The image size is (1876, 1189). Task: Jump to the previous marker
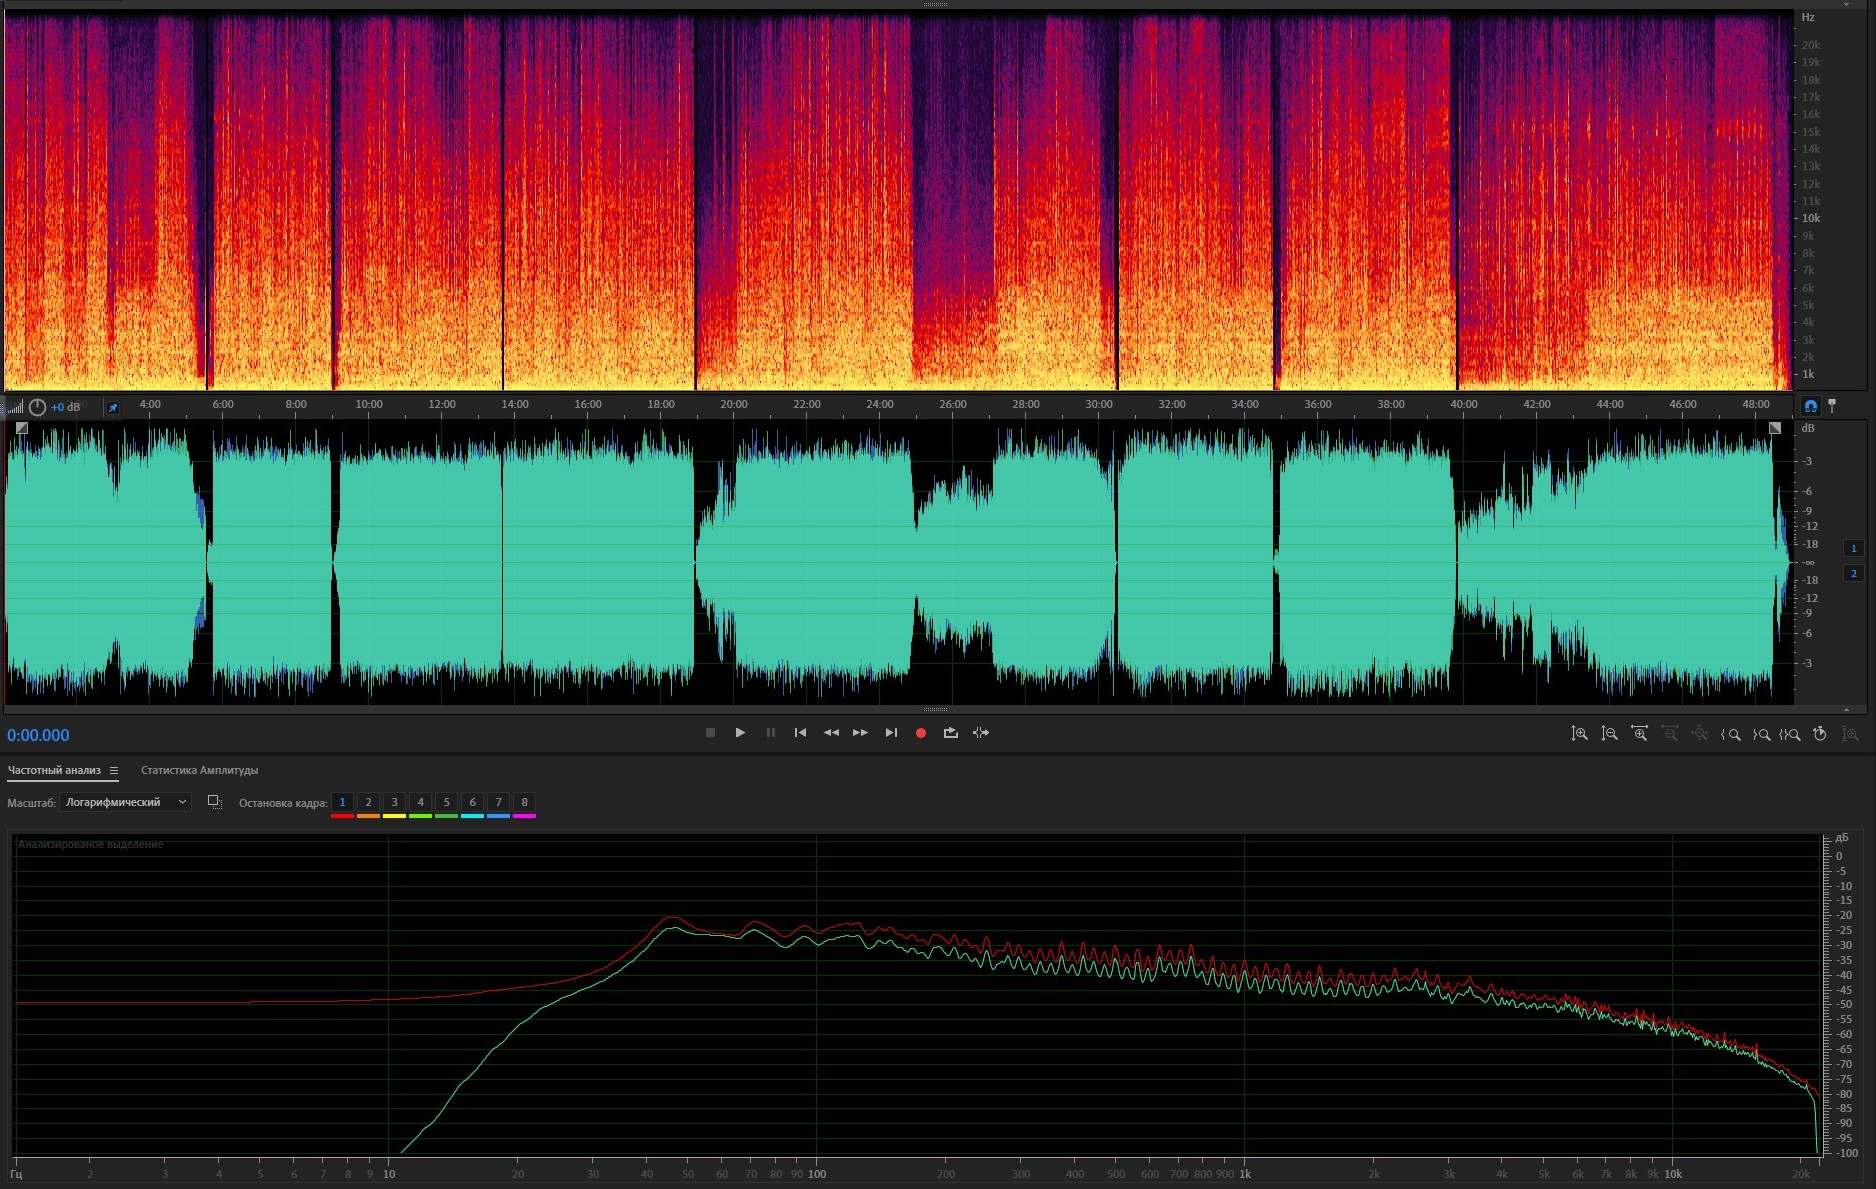click(800, 733)
